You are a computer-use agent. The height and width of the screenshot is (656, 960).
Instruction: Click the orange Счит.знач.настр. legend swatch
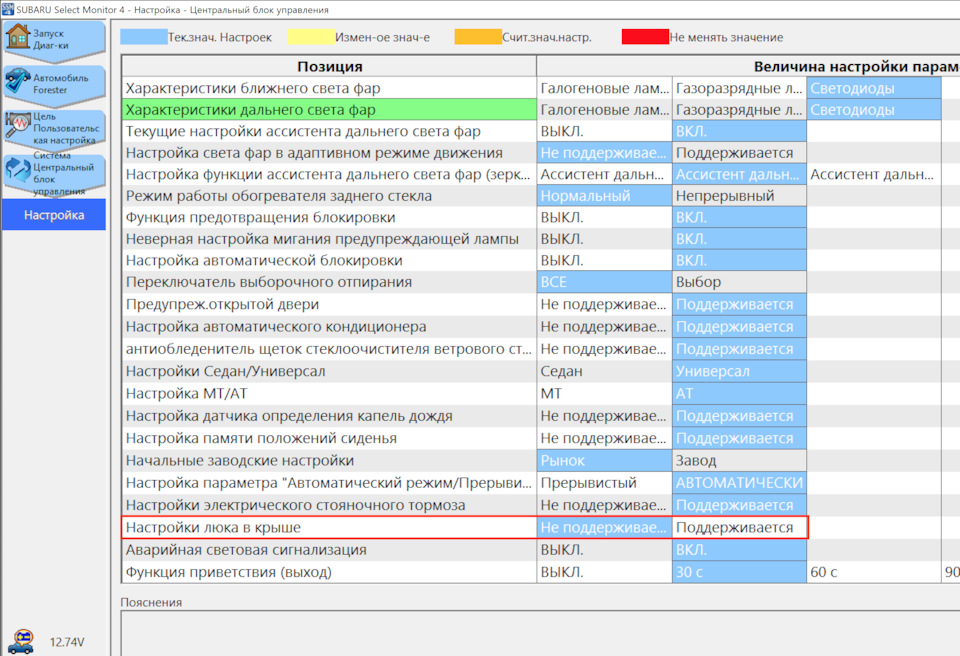pyautogui.click(x=478, y=37)
